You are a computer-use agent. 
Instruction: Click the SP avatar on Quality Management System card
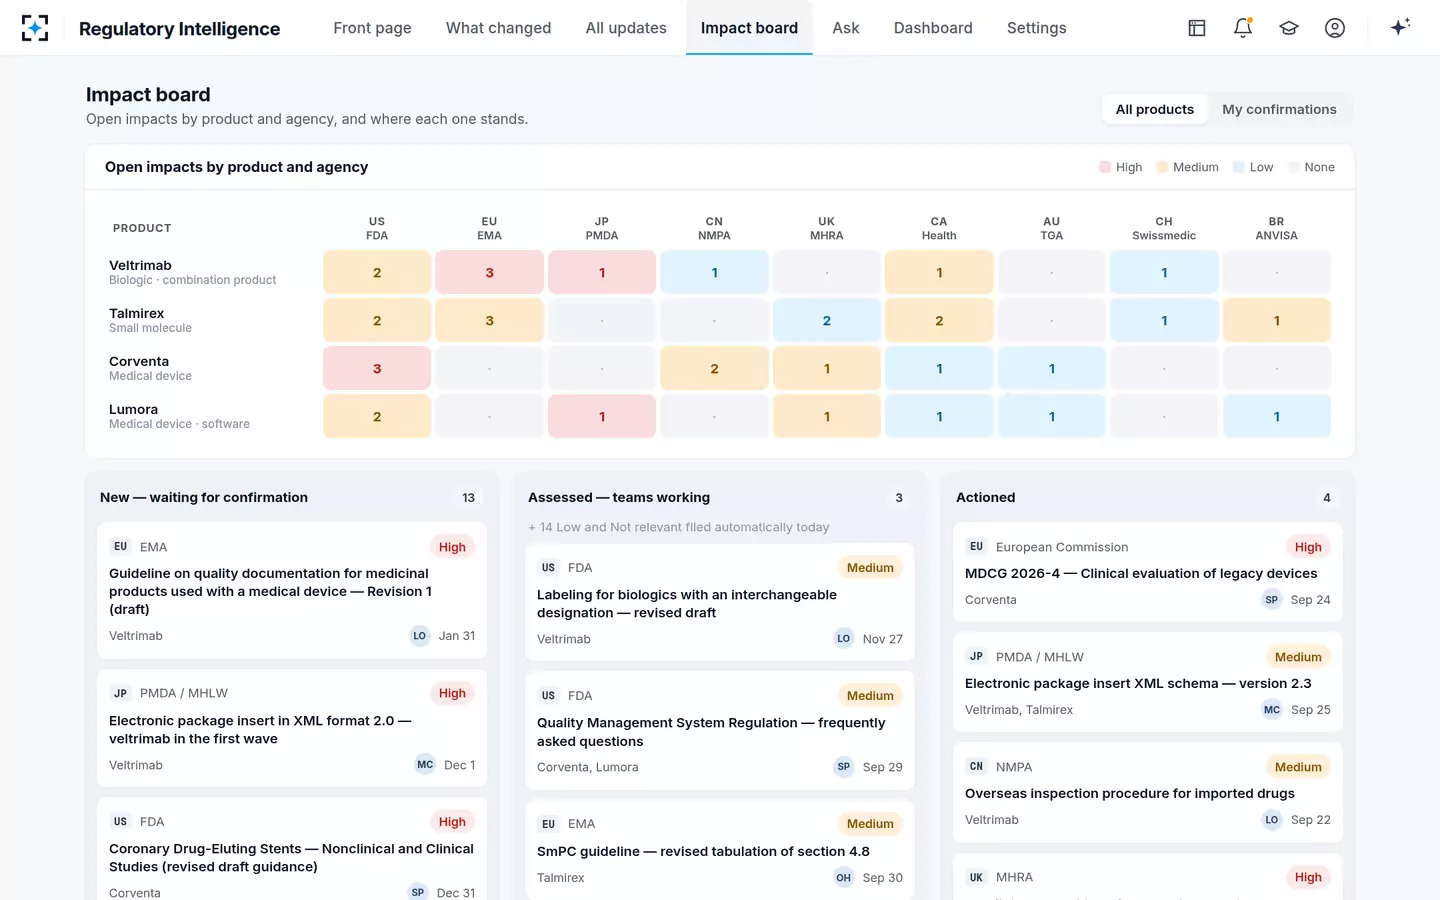pos(844,767)
